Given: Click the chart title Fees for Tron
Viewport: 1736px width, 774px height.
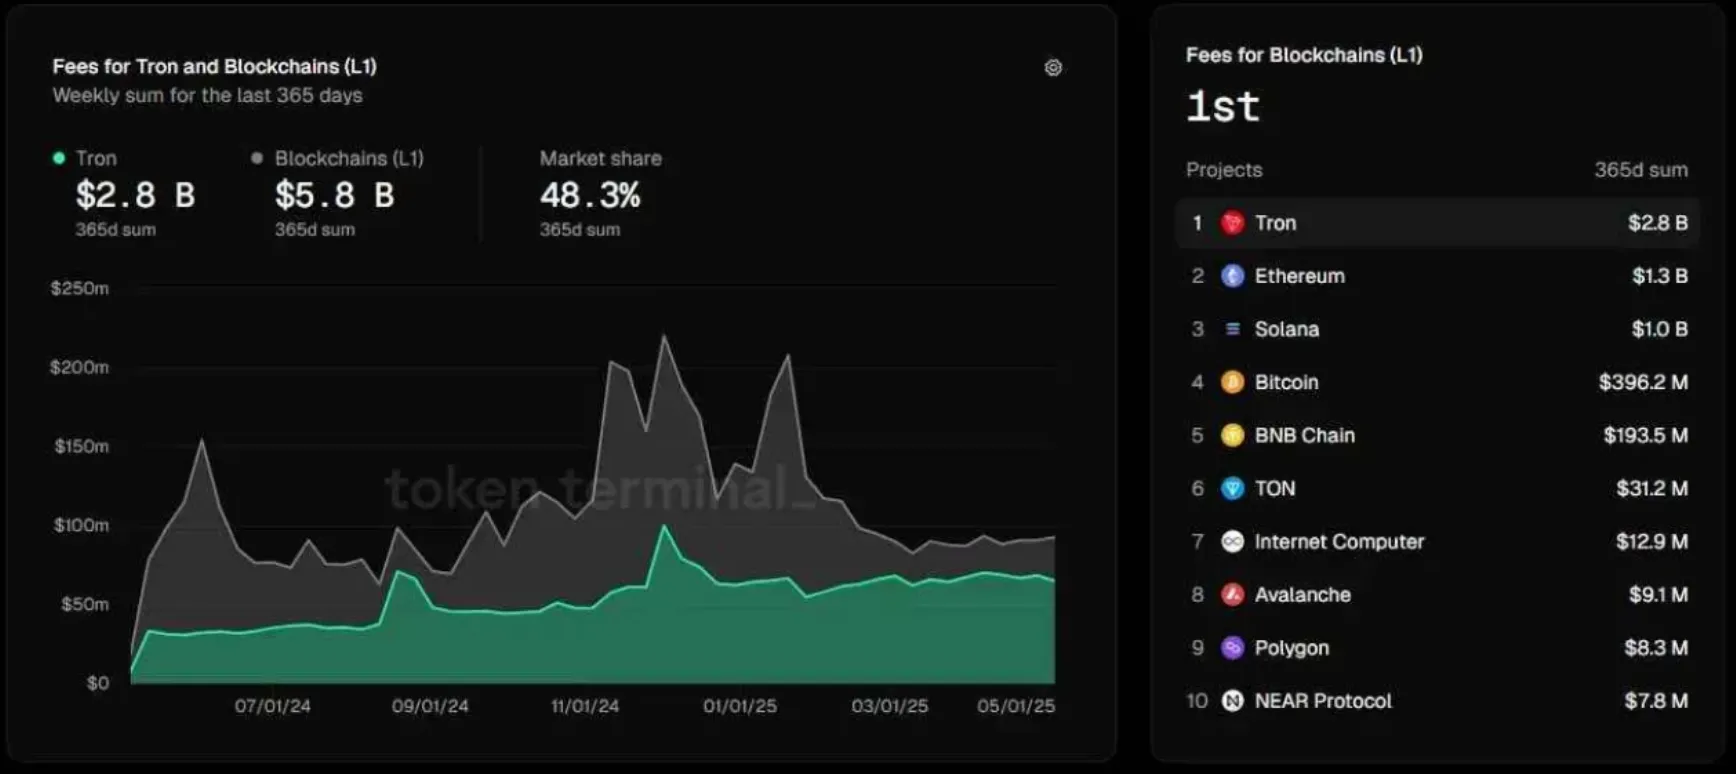Looking at the screenshot, I should (214, 66).
